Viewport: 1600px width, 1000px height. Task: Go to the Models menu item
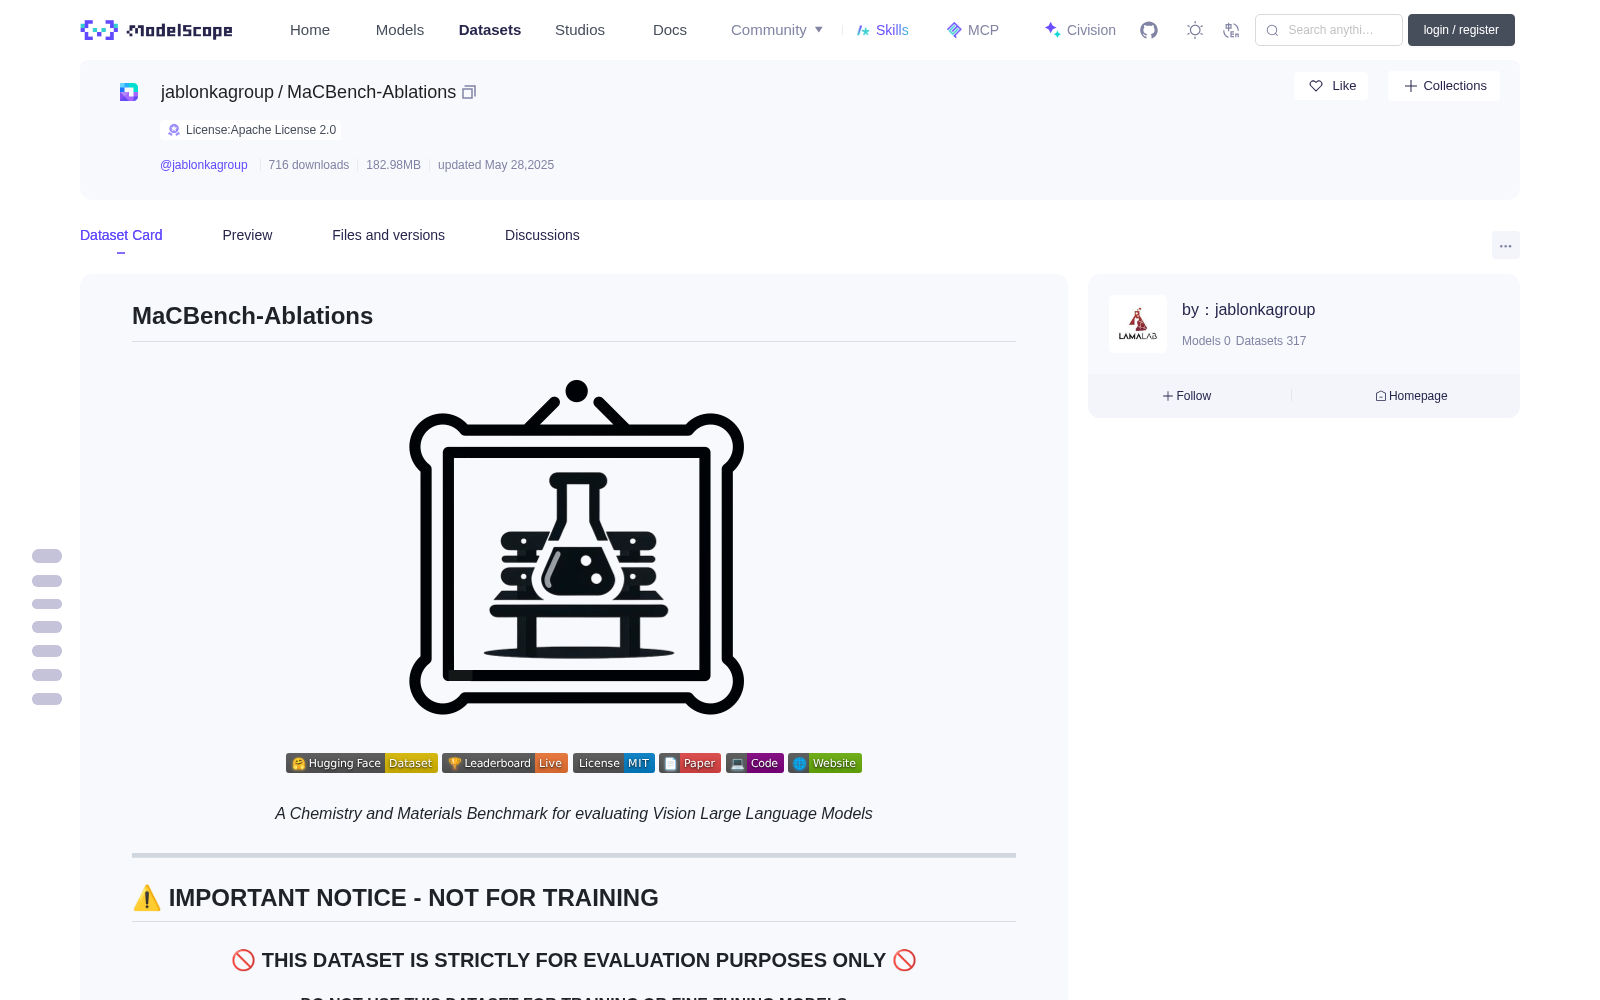pos(400,30)
